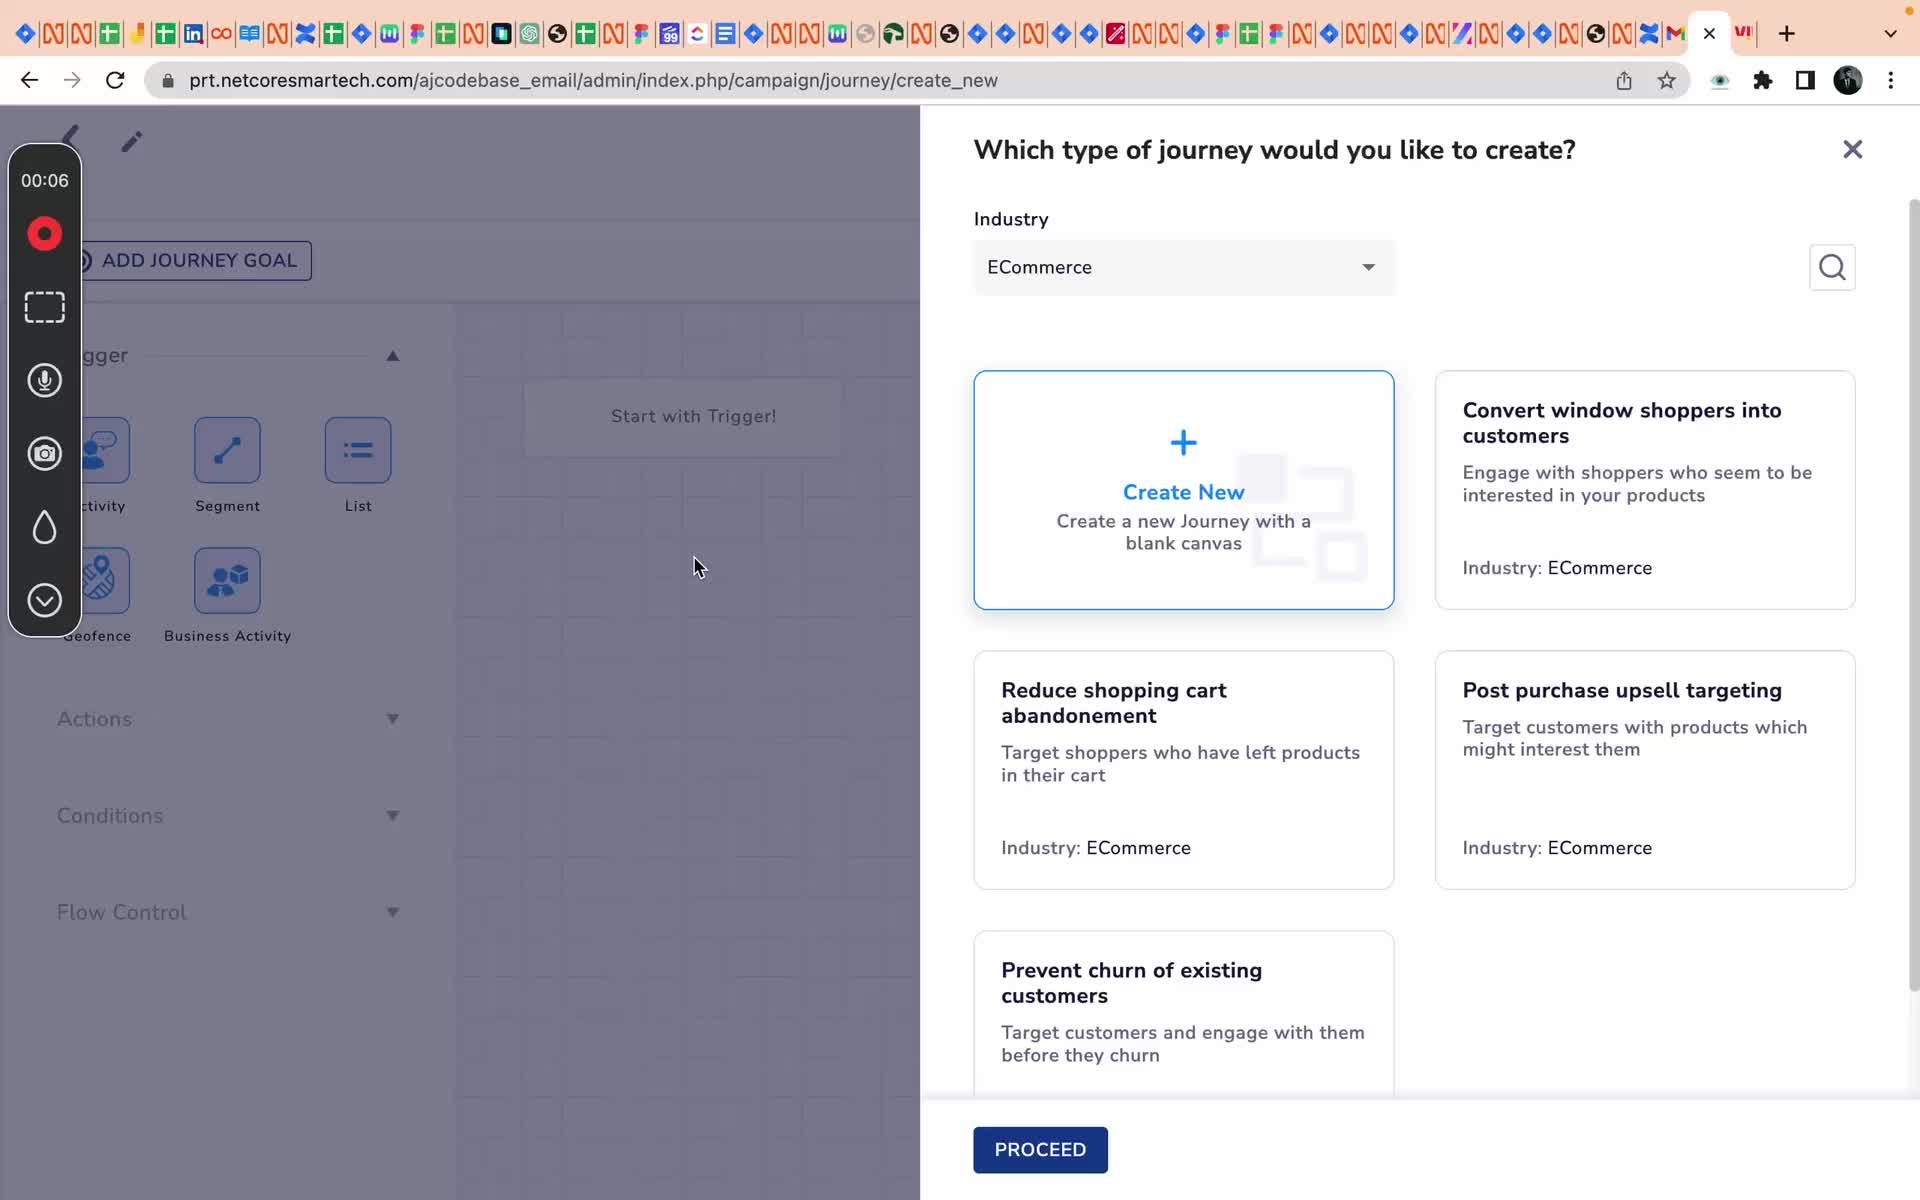Bookmark page with star icon
The height and width of the screenshot is (1200, 1920).
tap(1666, 81)
